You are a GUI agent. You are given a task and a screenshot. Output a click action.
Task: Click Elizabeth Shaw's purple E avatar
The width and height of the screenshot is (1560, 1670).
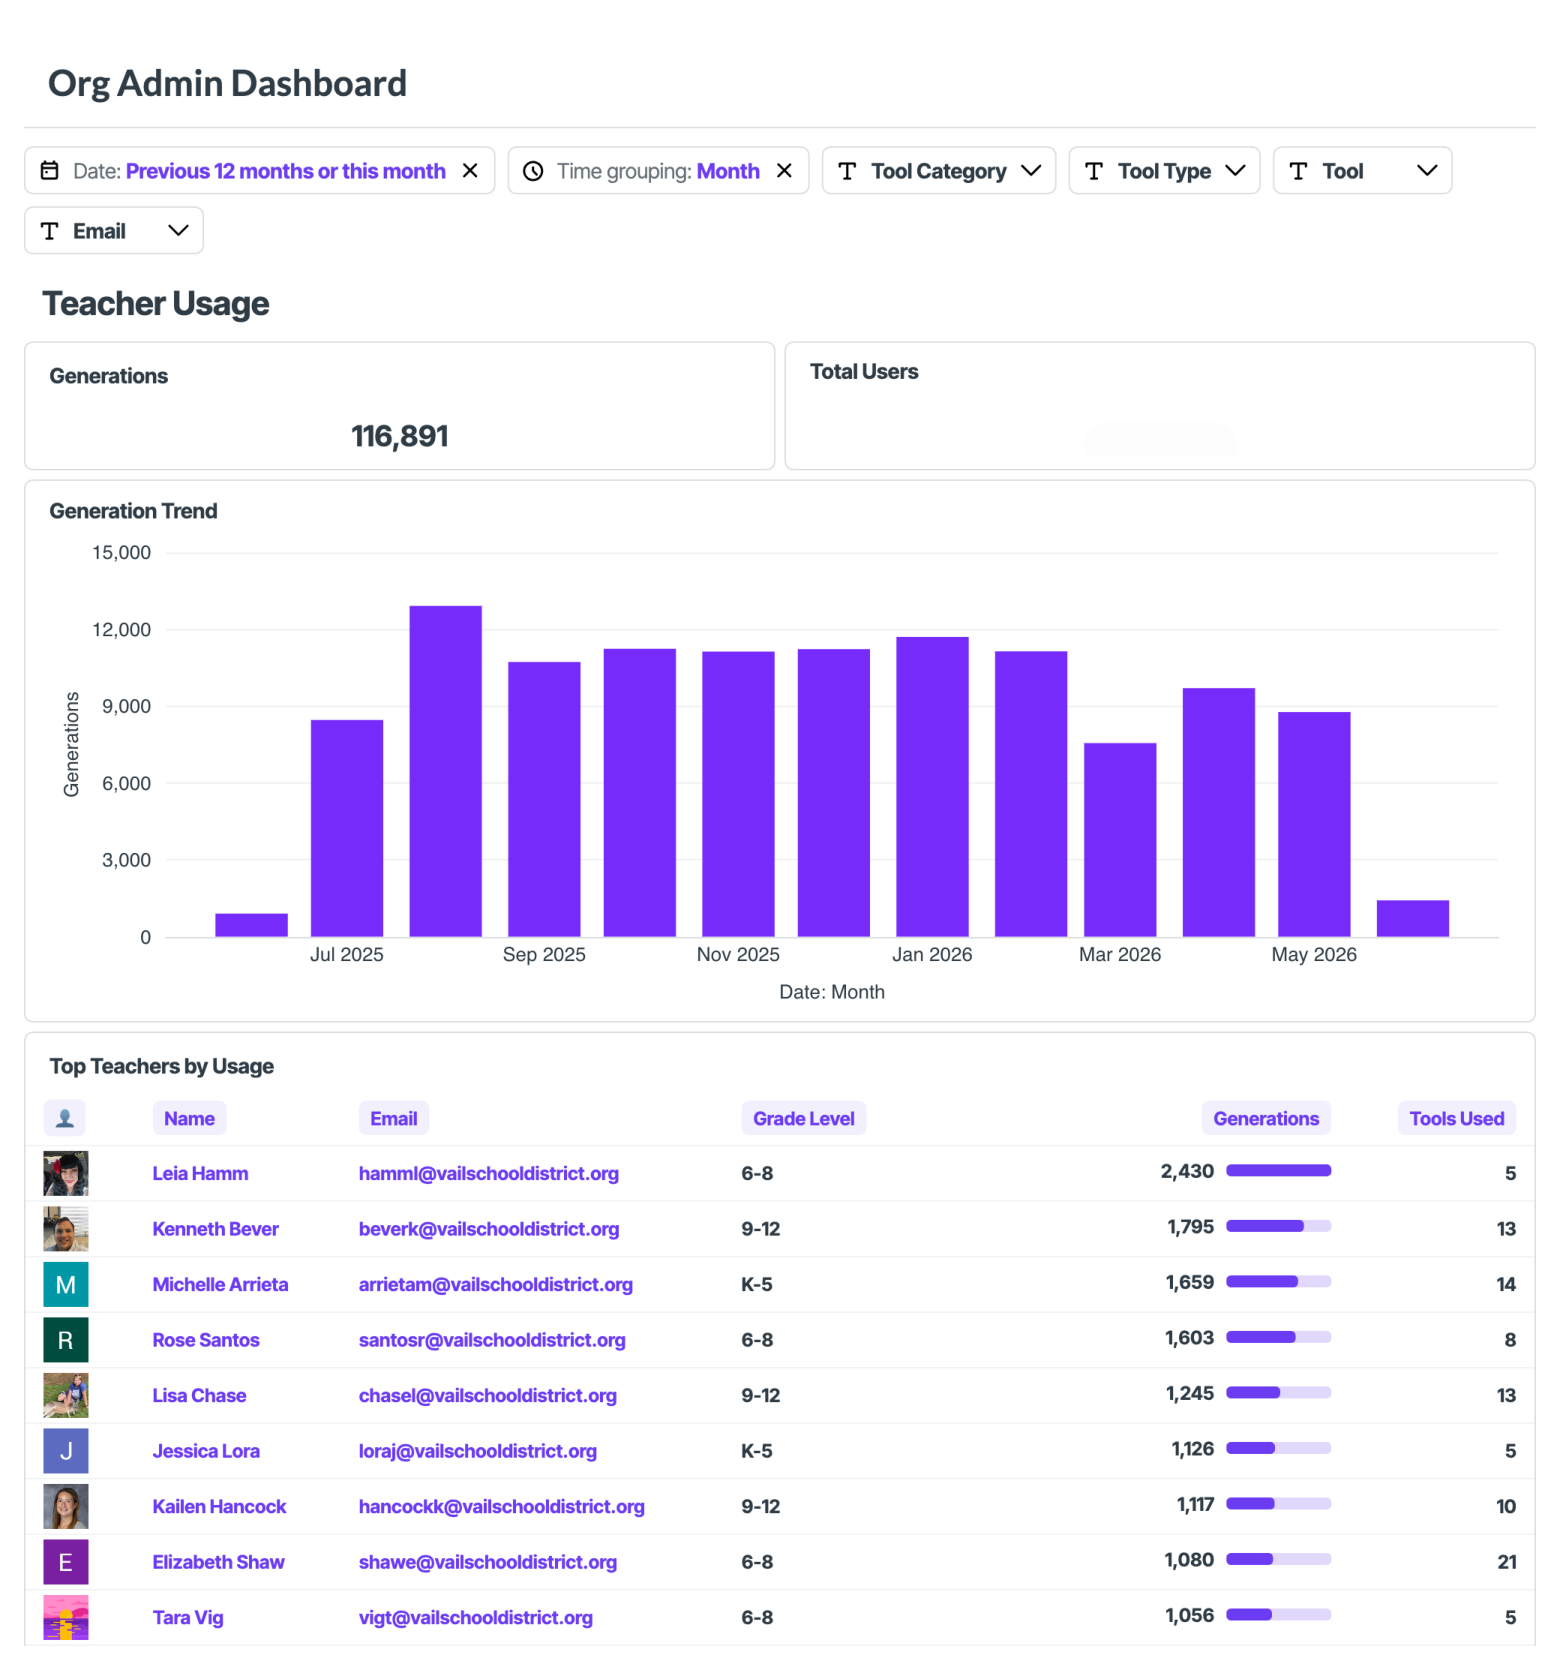tap(66, 1562)
